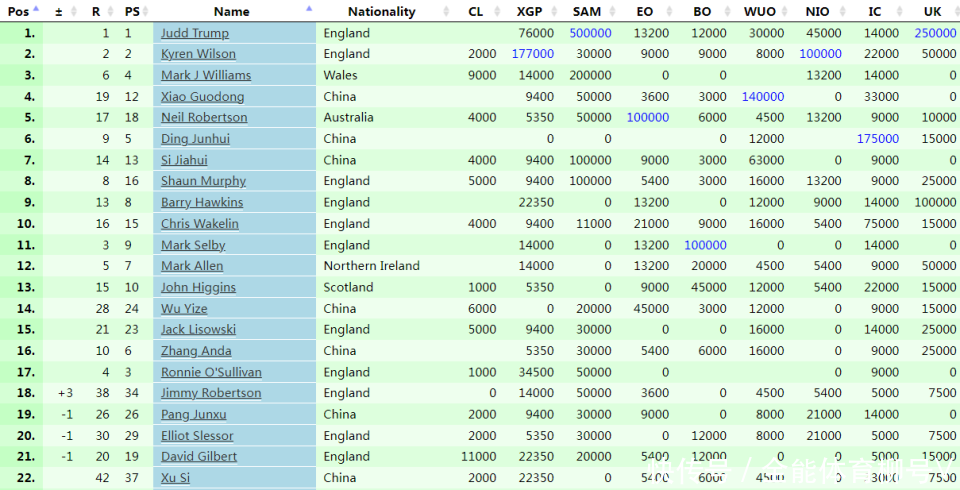The height and width of the screenshot is (490, 960).
Task: Click Ronnie O'Sullivan name link
Action: (x=211, y=372)
